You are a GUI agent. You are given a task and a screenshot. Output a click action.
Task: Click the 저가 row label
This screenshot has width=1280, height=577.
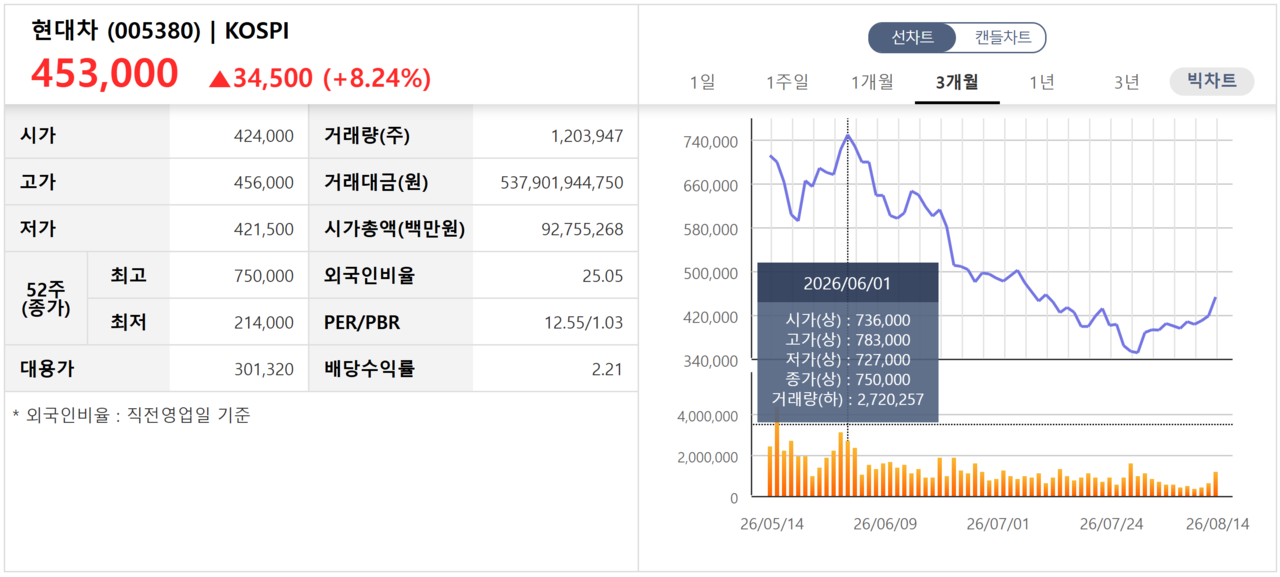coord(38,229)
